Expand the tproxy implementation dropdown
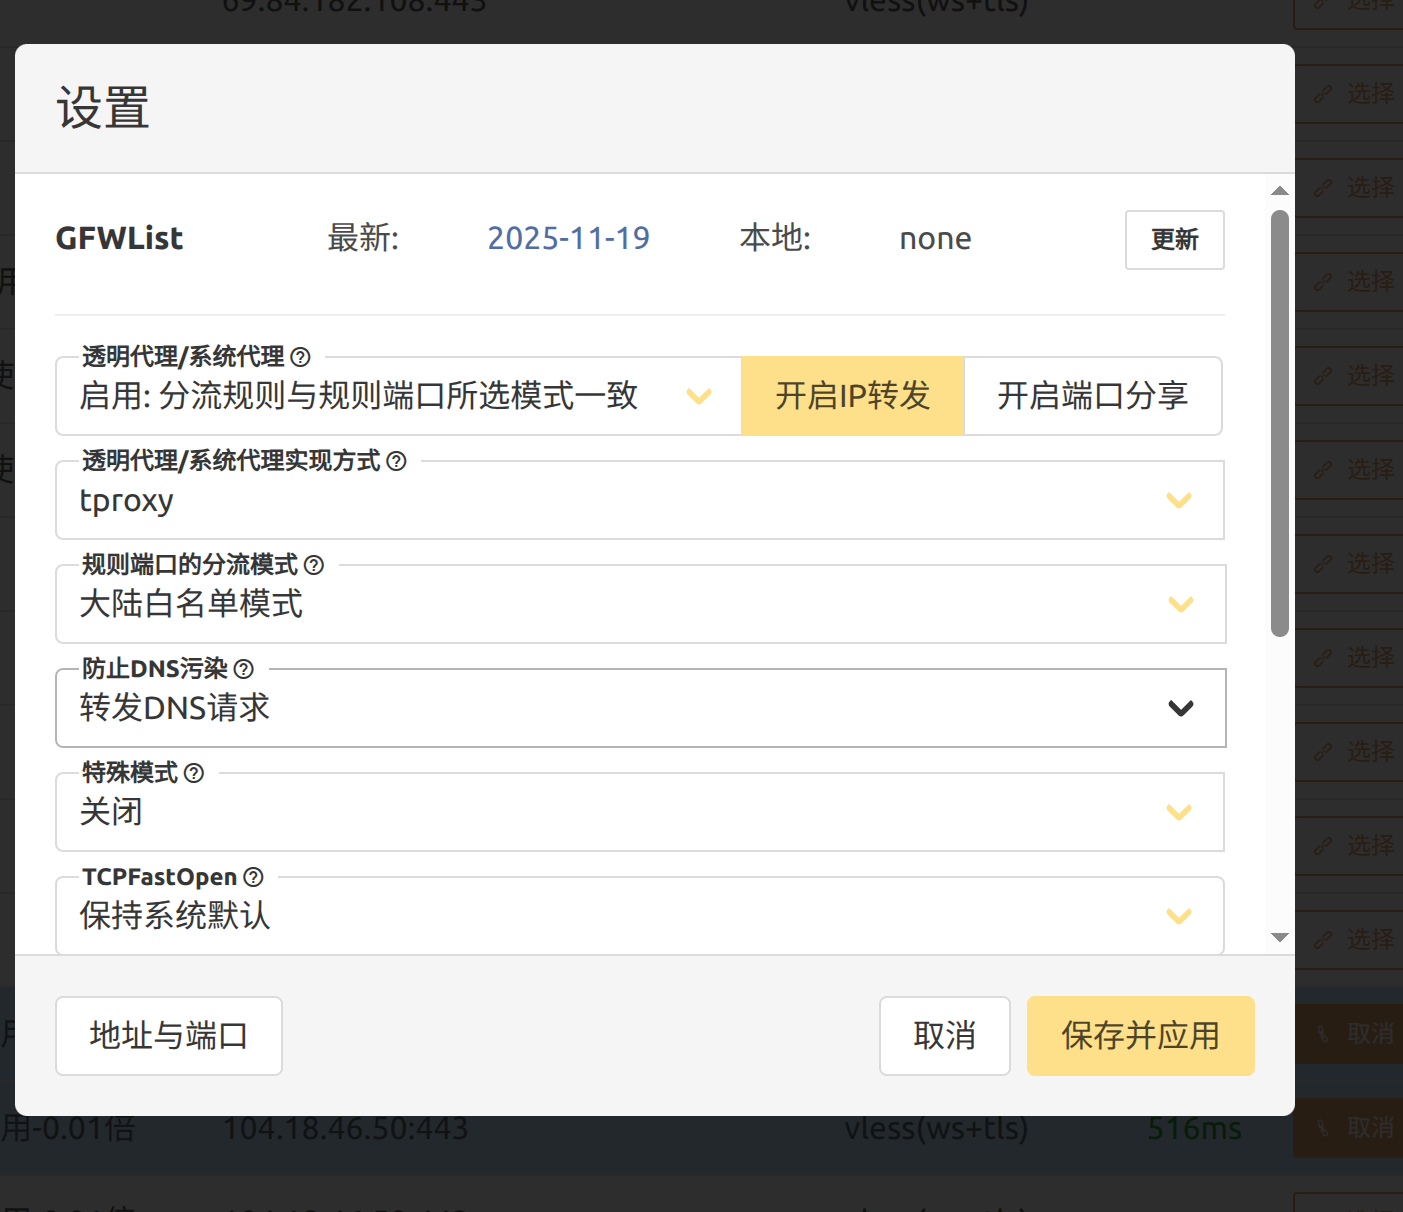 click(x=640, y=500)
